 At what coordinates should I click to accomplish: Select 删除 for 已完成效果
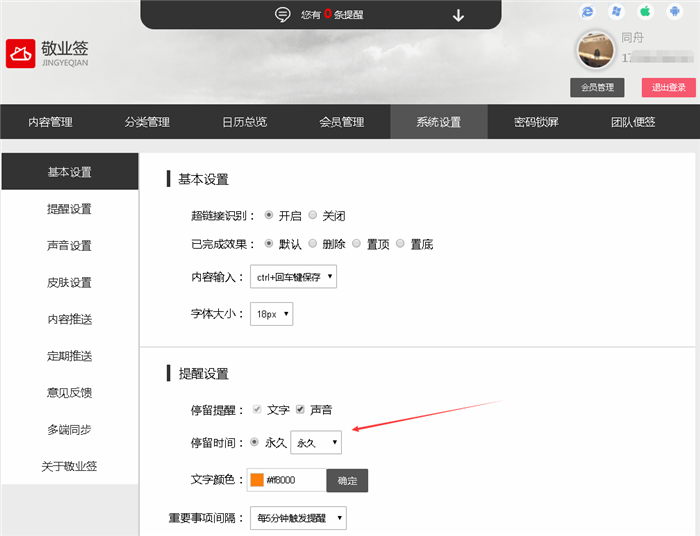(x=313, y=244)
